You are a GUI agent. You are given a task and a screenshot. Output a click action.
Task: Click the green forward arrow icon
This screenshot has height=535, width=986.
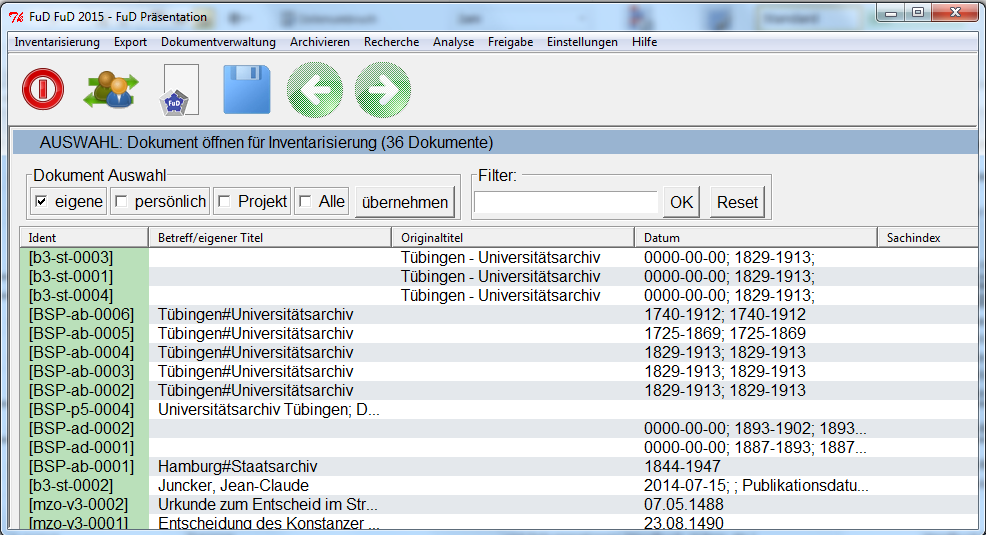click(x=383, y=90)
